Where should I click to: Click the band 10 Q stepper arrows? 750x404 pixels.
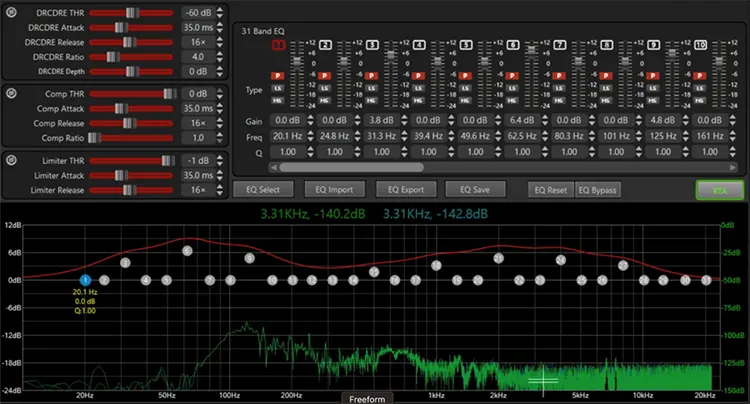coord(732,152)
